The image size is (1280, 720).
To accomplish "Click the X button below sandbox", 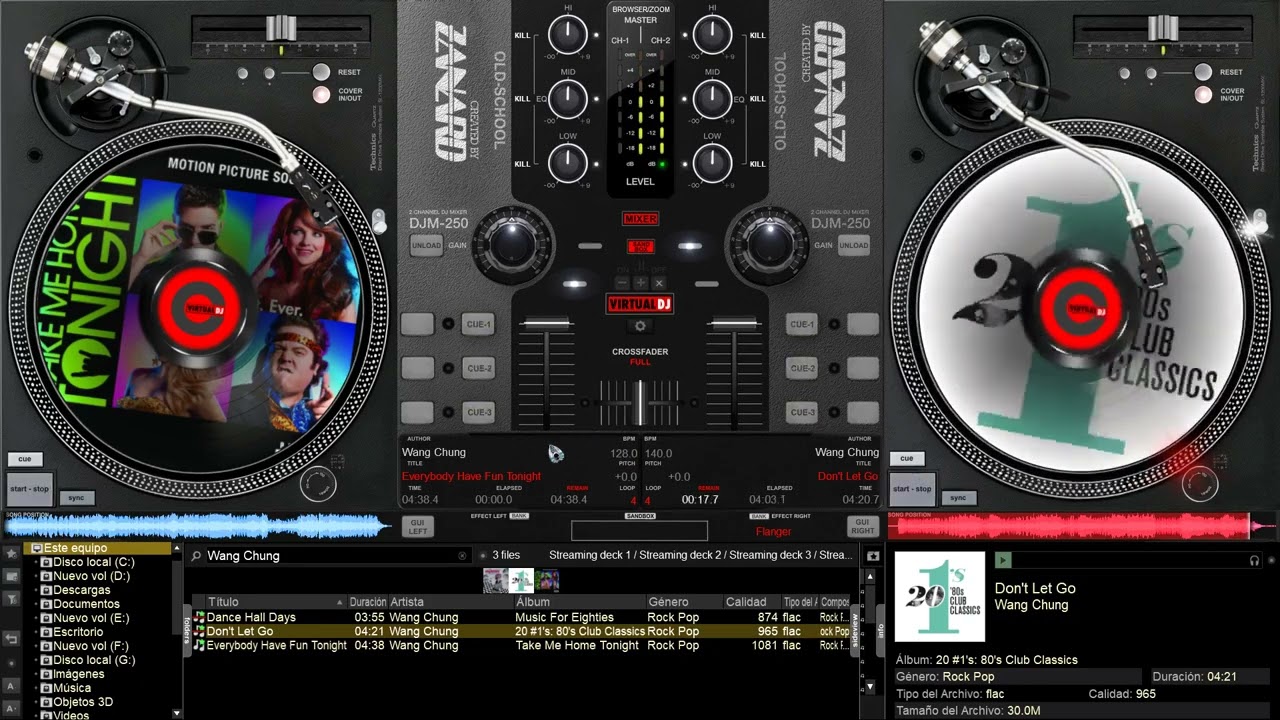I will (x=658, y=283).
